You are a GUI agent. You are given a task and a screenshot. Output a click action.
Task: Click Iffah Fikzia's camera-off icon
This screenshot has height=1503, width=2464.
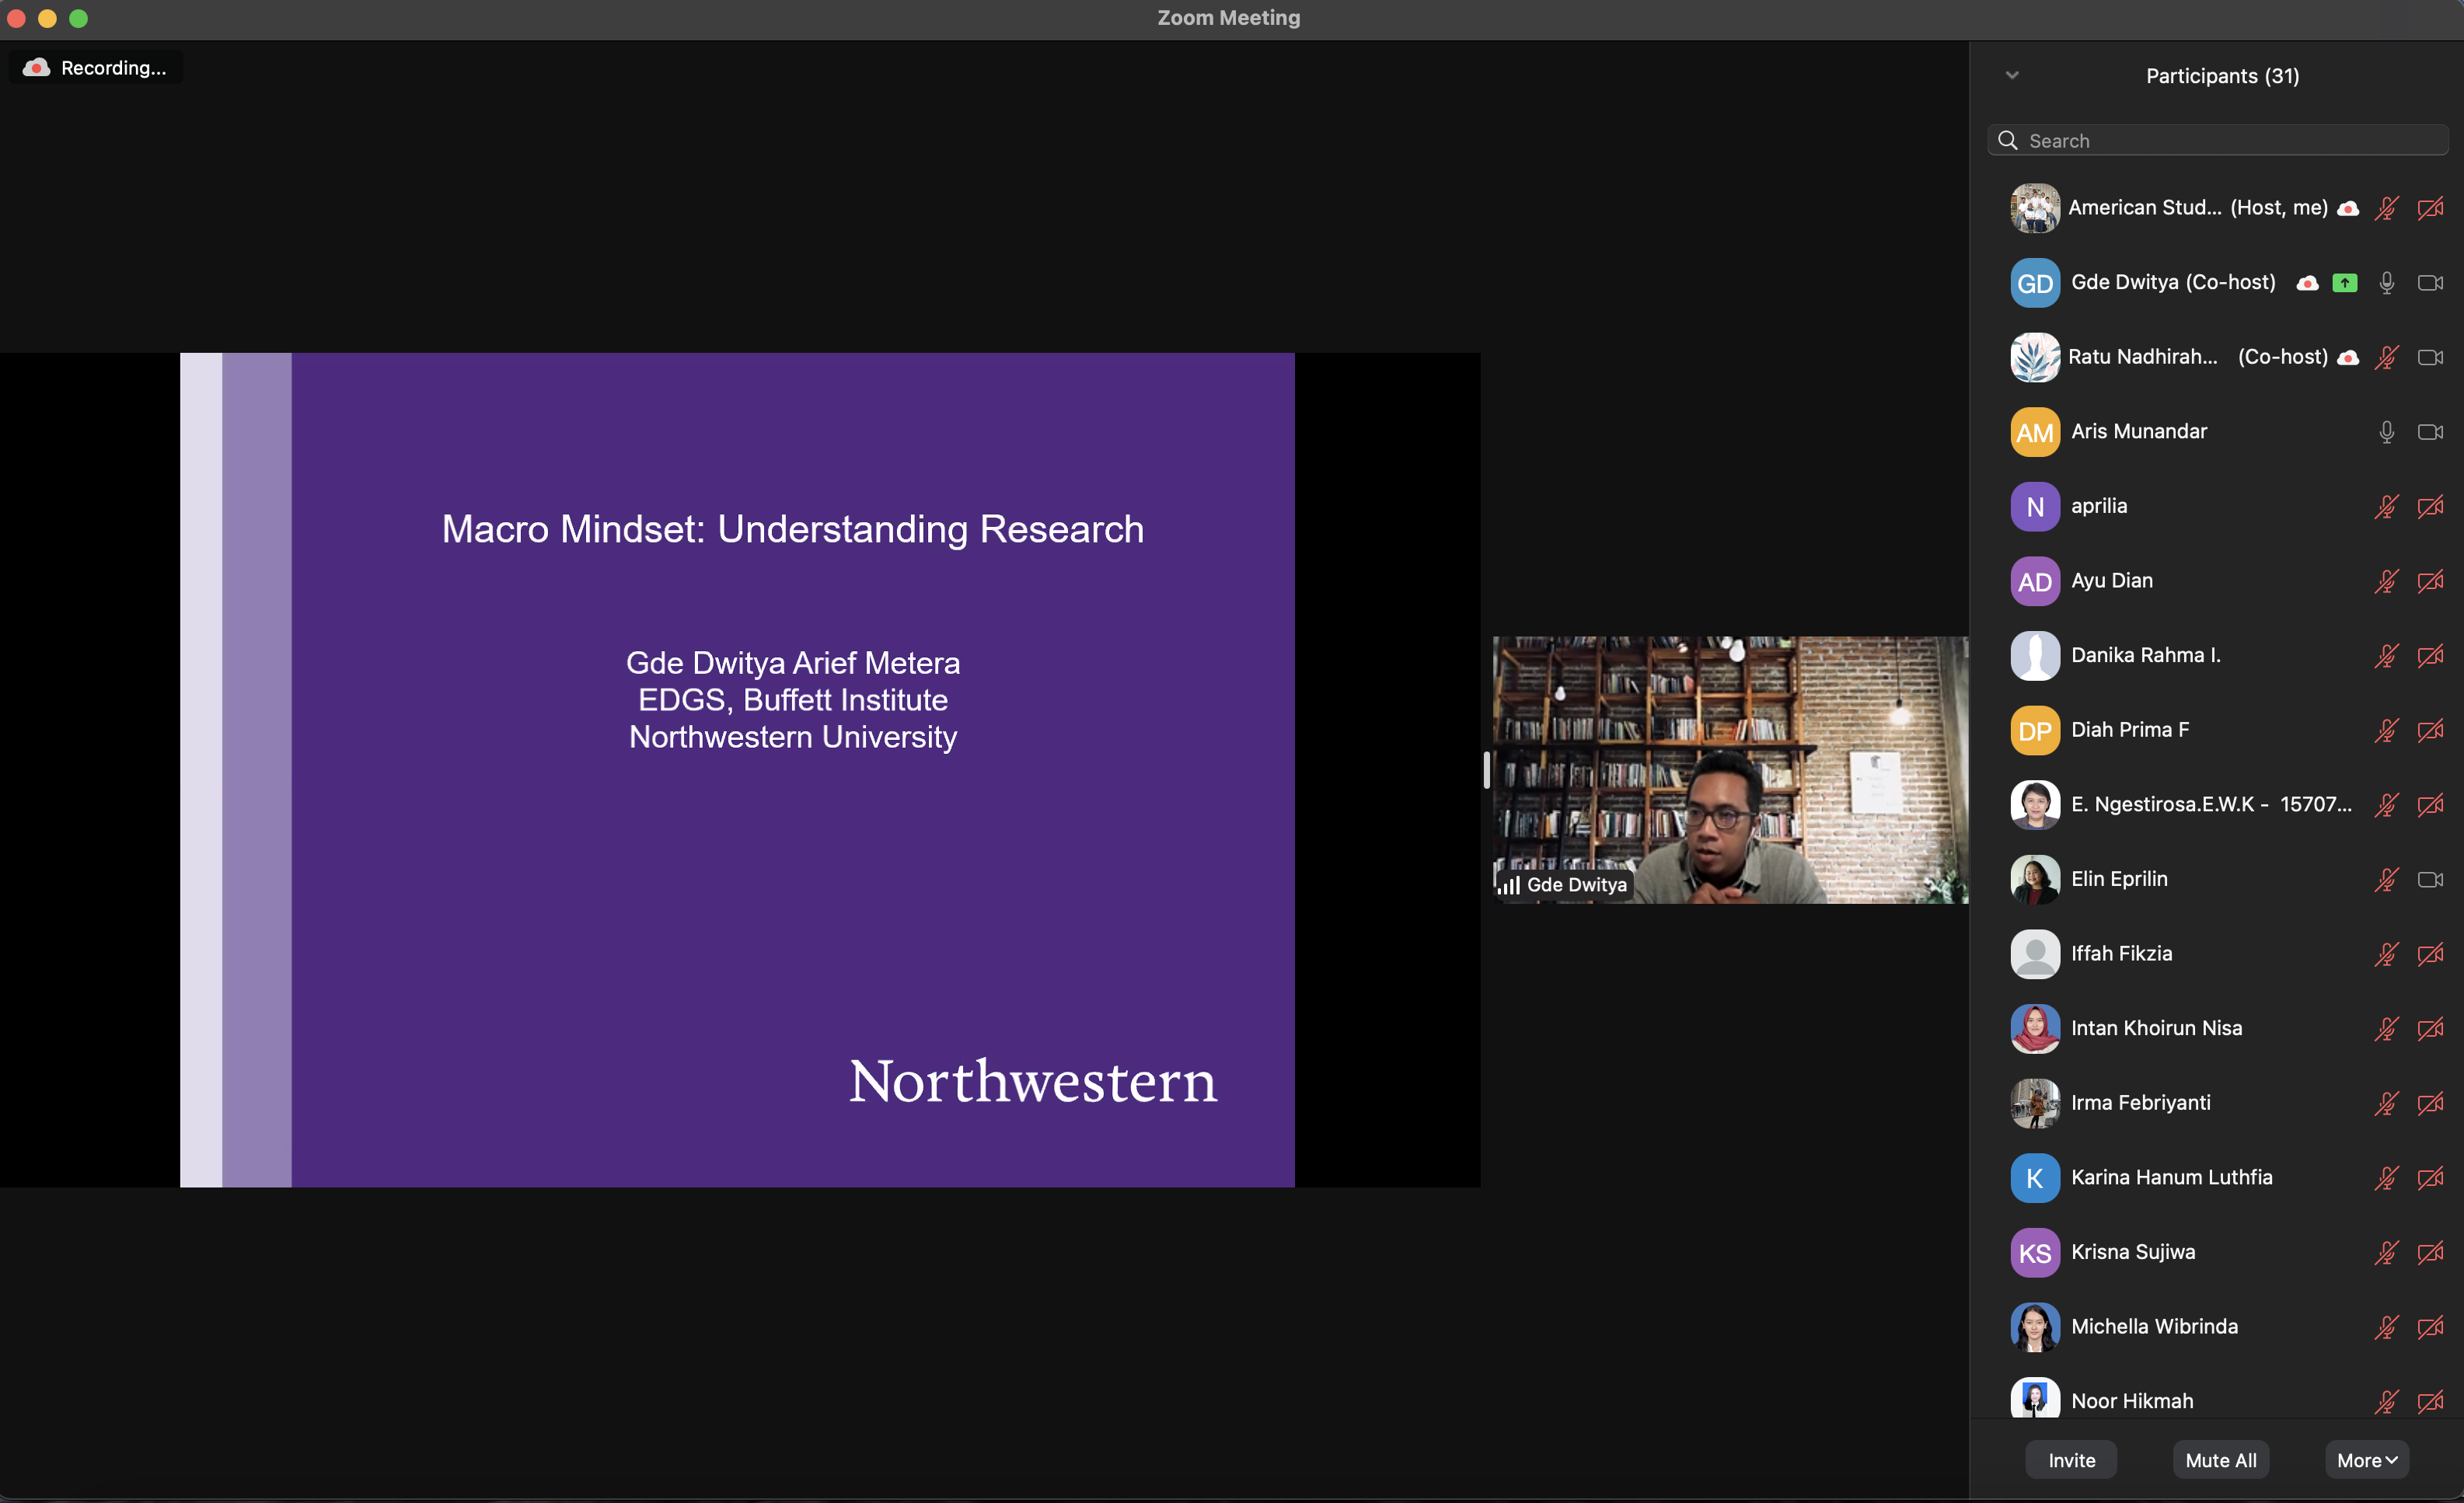(2430, 955)
